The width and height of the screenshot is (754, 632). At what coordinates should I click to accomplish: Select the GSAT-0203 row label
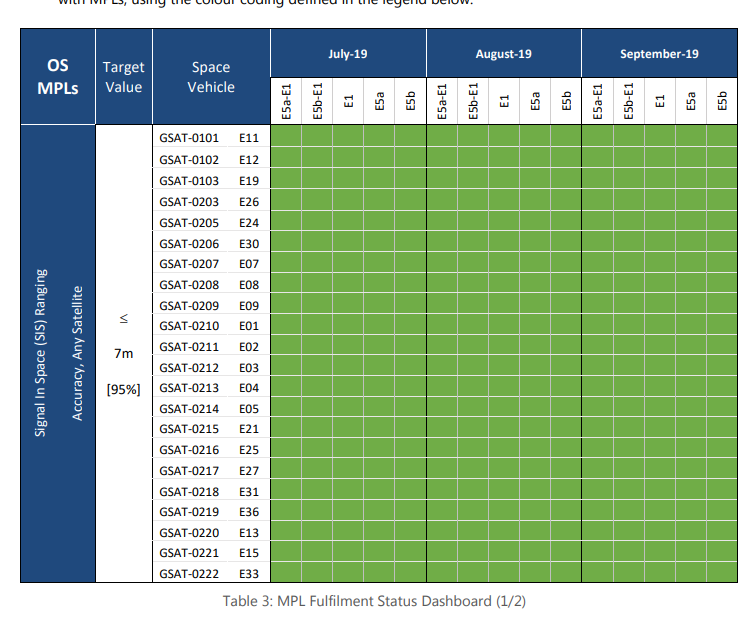[x=189, y=202]
